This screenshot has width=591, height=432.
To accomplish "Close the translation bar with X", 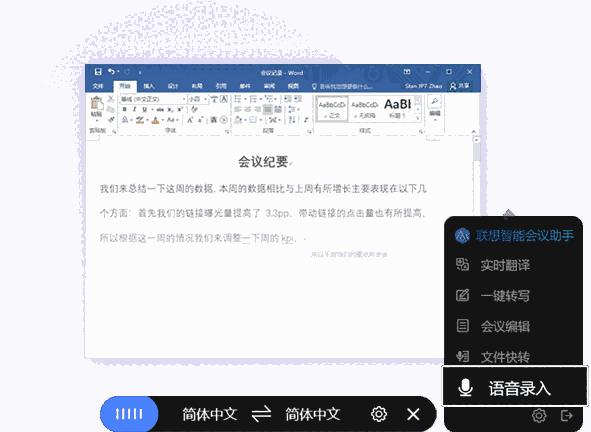I will click(413, 414).
